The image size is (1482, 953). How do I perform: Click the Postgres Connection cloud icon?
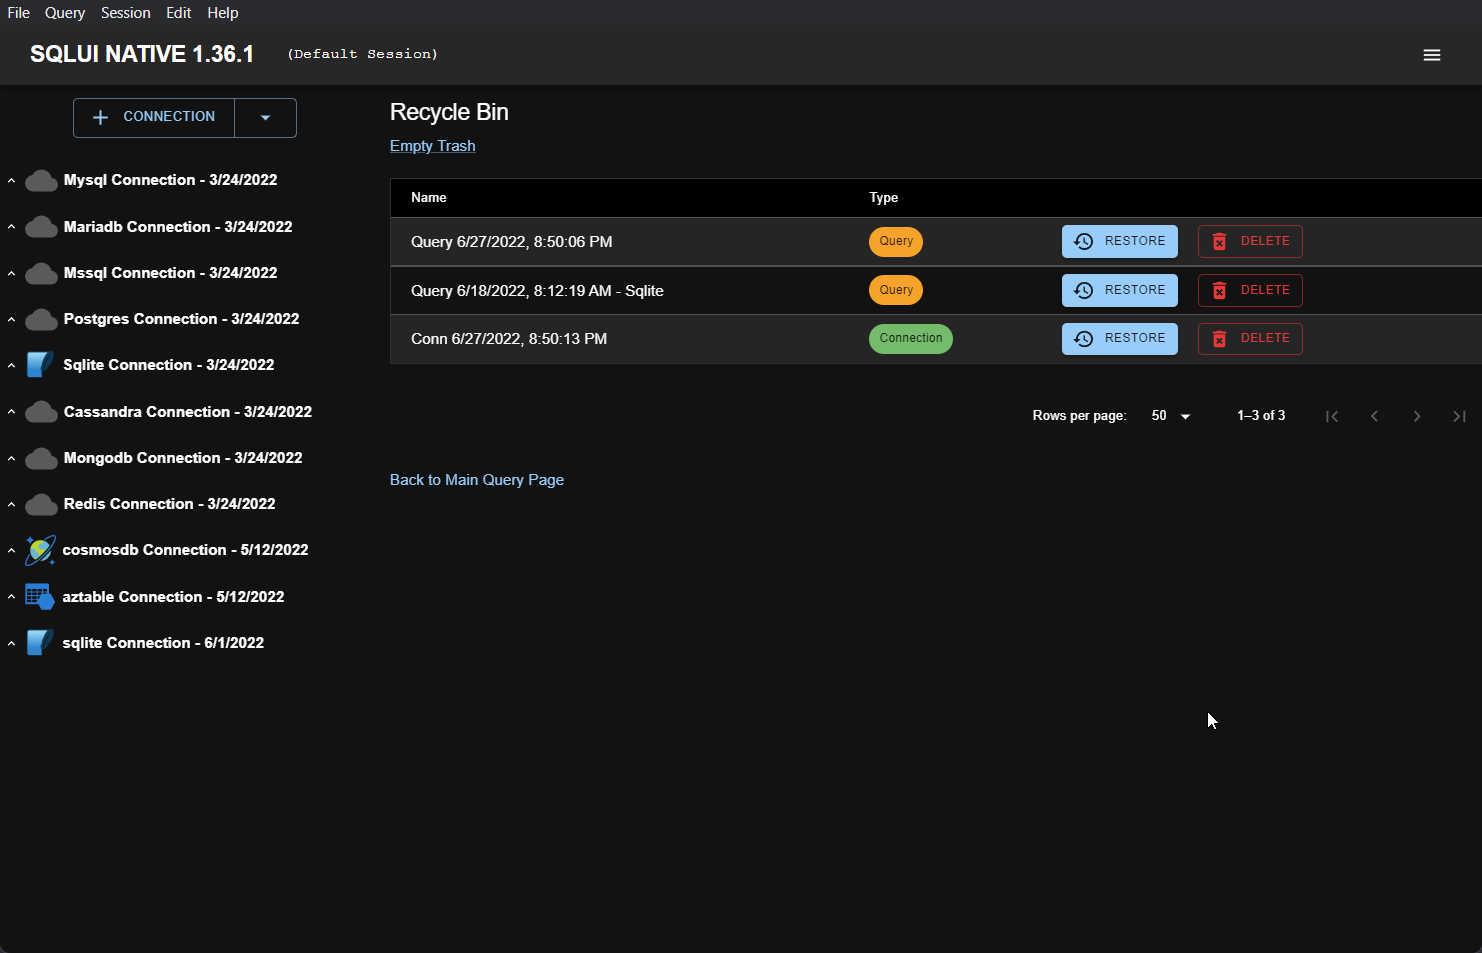41,320
